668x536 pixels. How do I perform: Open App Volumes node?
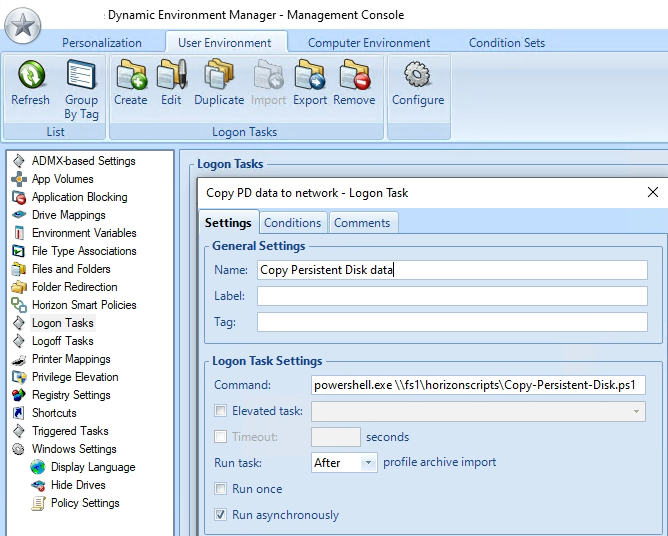point(63,179)
